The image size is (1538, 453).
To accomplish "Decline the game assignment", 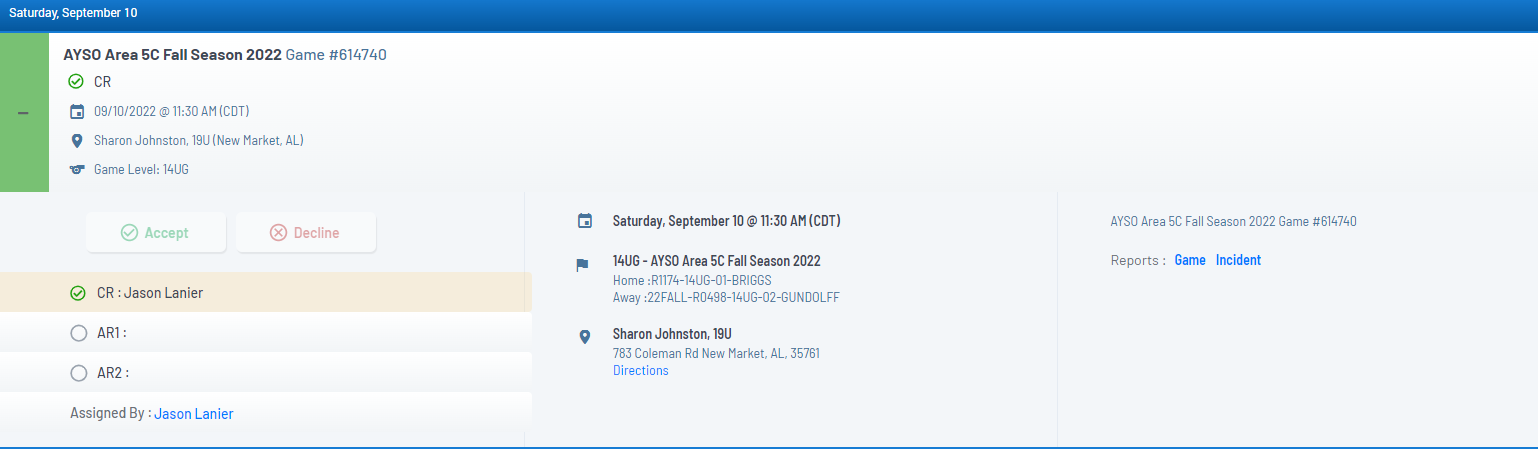I will (x=305, y=232).
